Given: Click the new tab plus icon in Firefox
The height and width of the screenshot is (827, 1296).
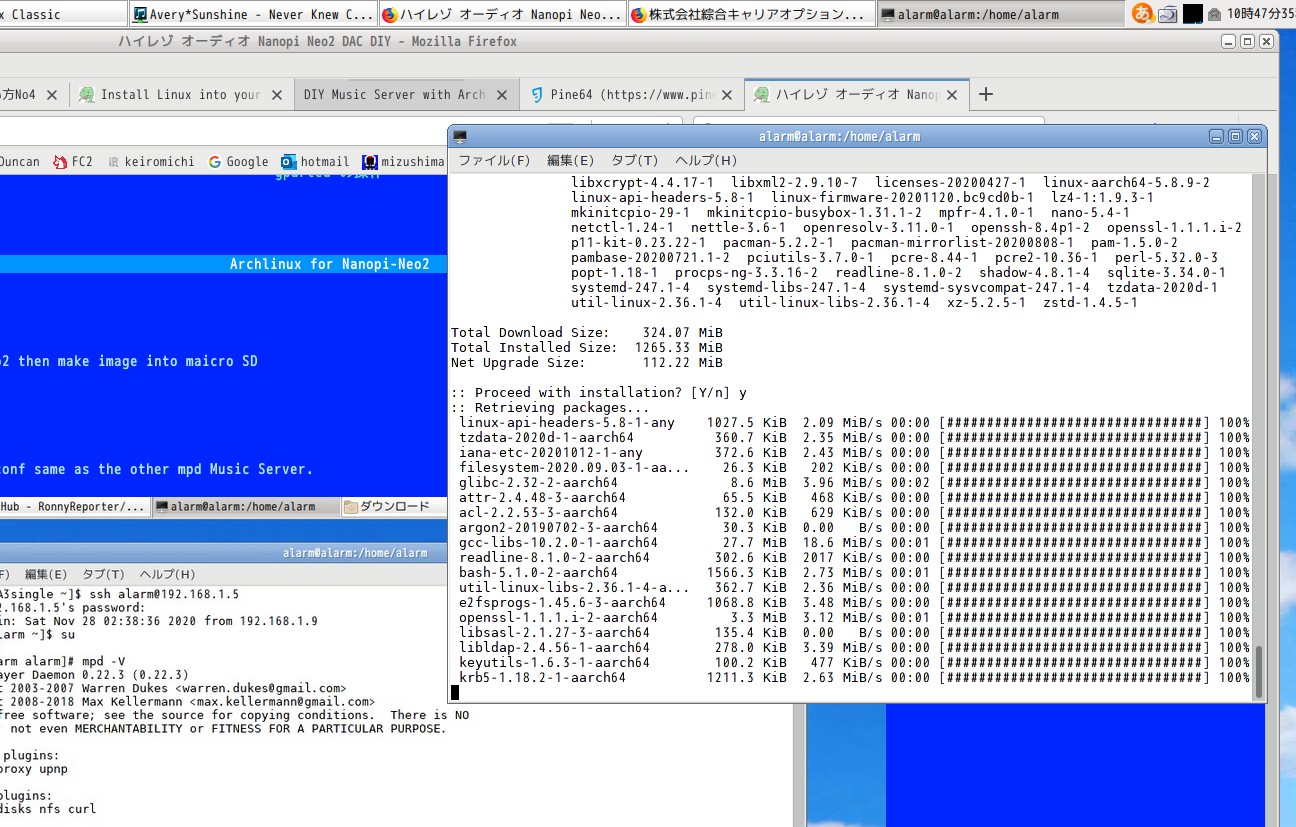Looking at the screenshot, I should pyautogui.click(x=986, y=94).
